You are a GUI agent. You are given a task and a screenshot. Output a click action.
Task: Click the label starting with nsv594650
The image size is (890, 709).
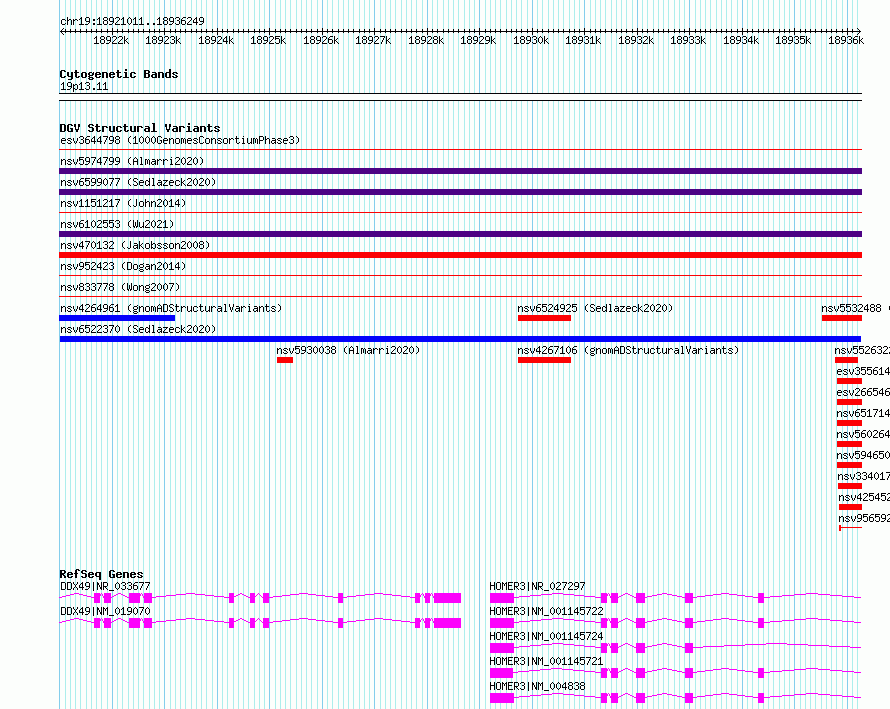(863, 455)
